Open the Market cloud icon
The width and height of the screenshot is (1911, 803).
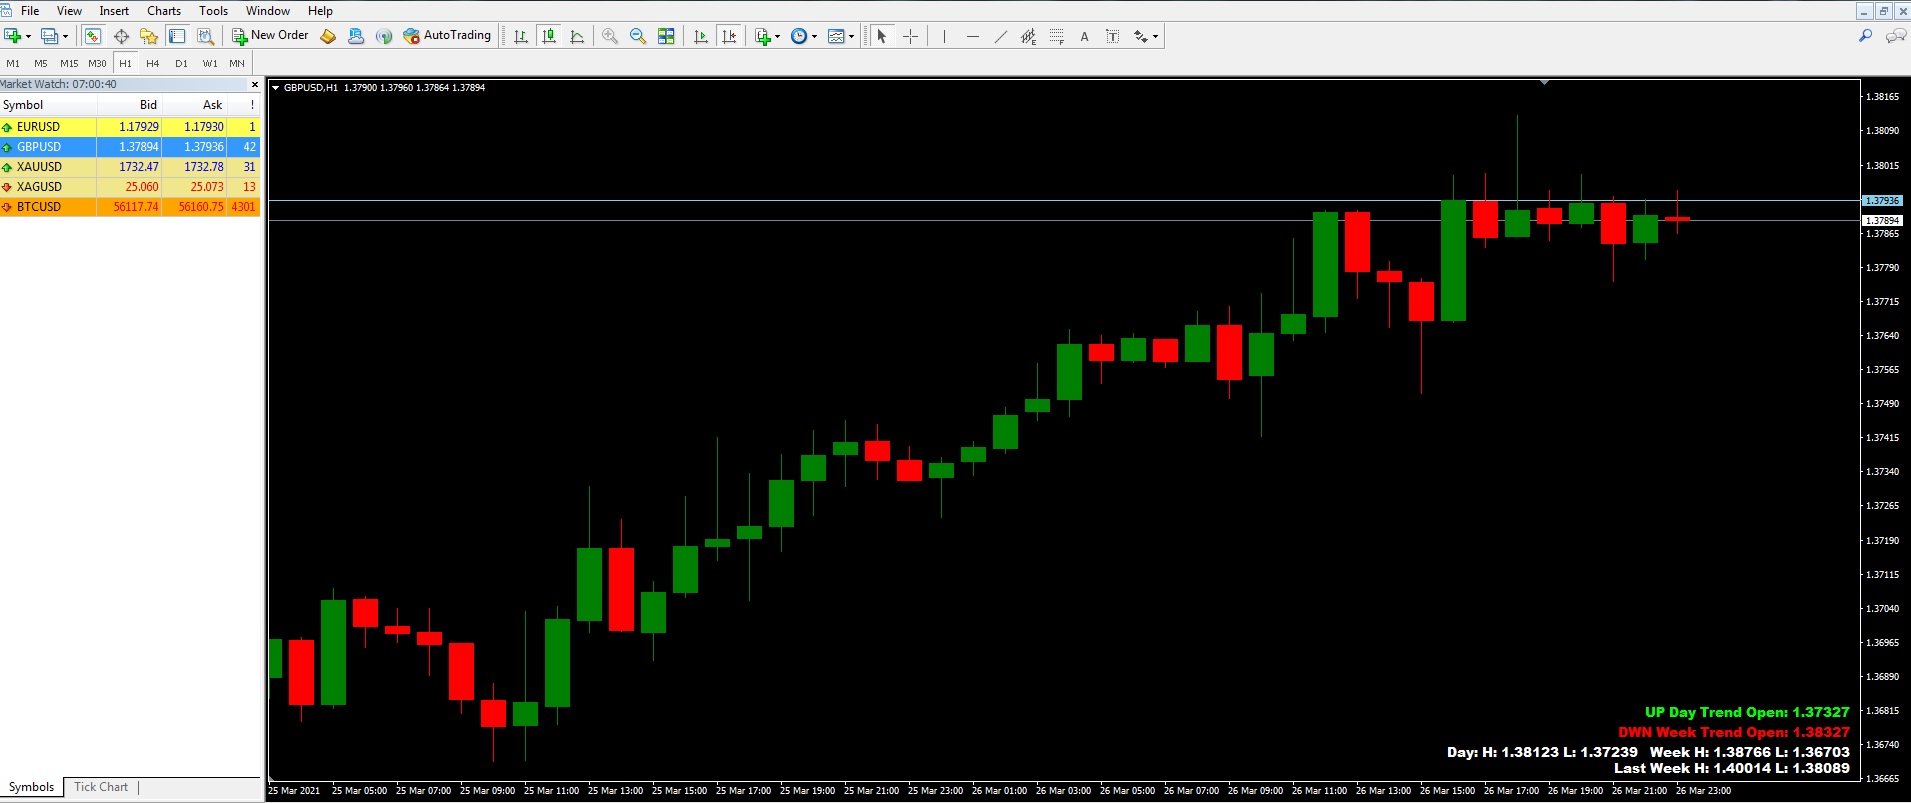(x=356, y=36)
